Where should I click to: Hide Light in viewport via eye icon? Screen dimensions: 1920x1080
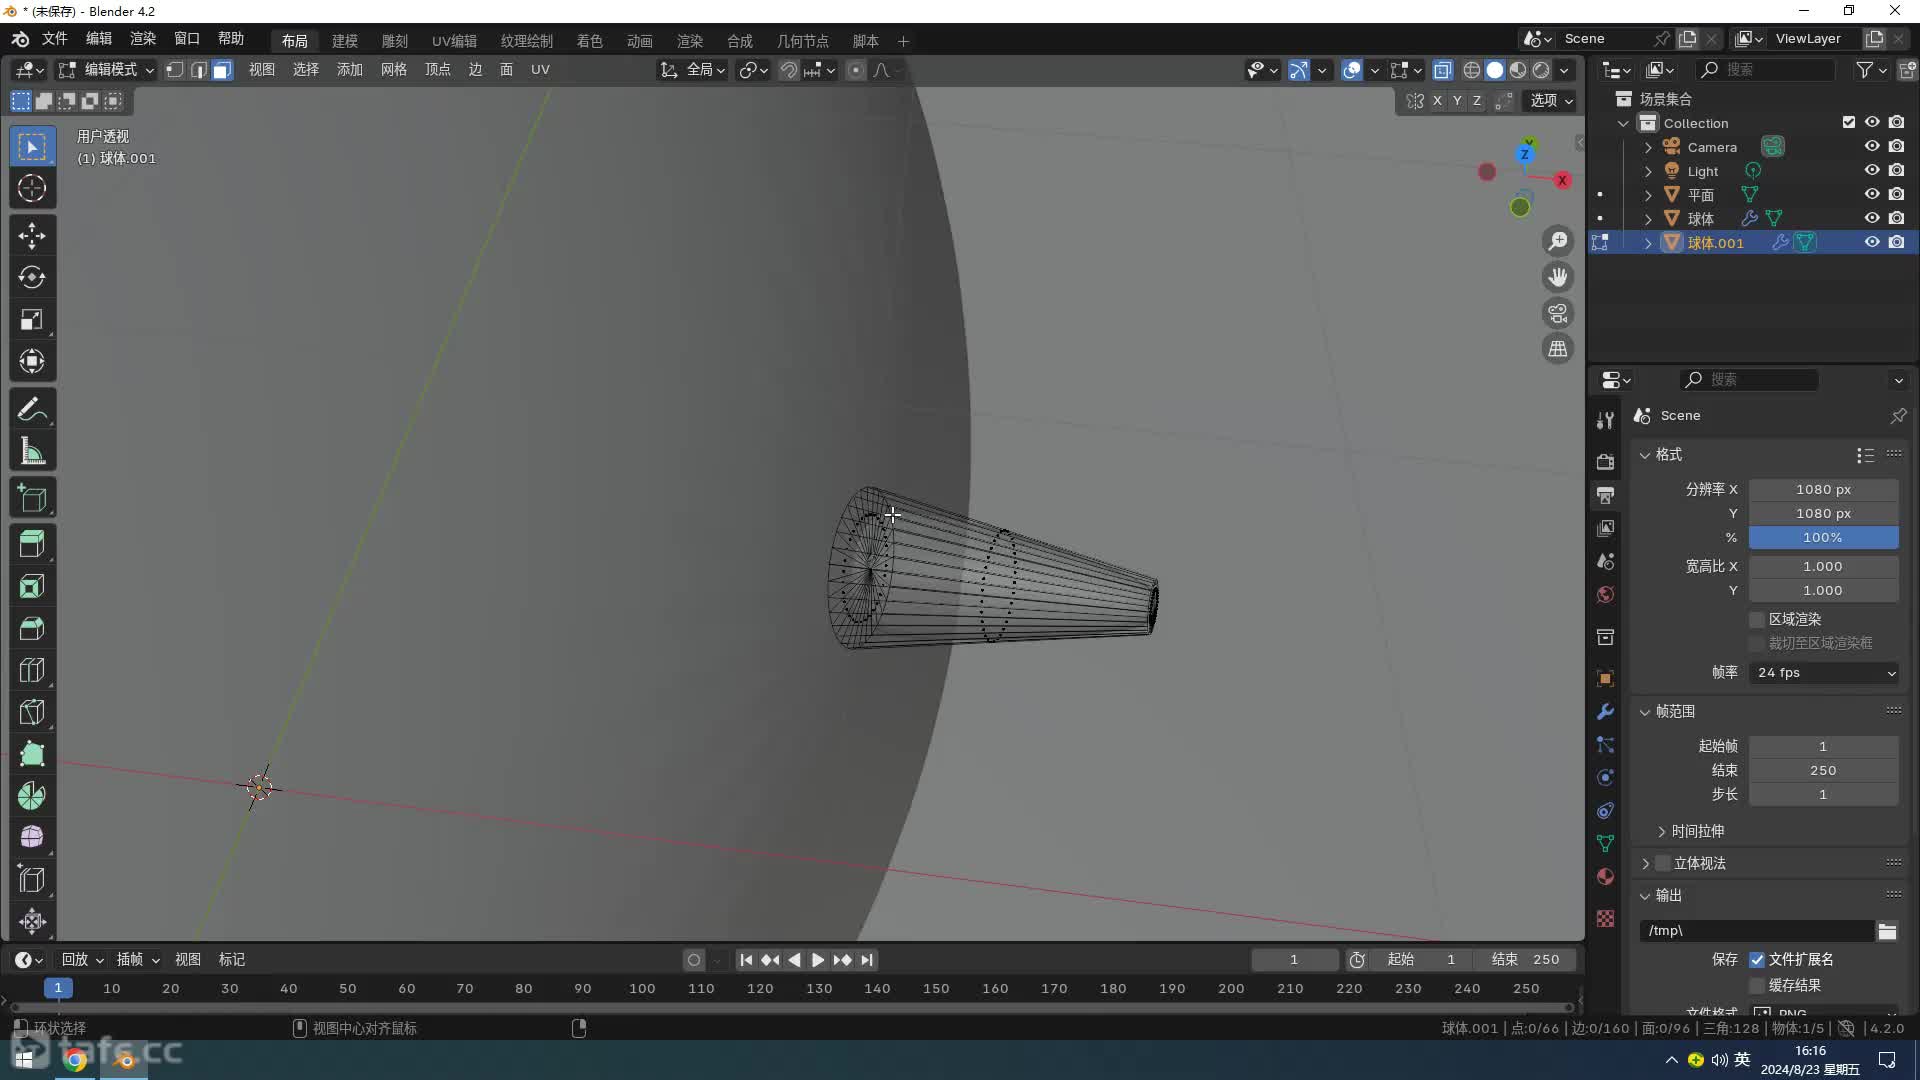pyautogui.click(x=1872, y=171)
